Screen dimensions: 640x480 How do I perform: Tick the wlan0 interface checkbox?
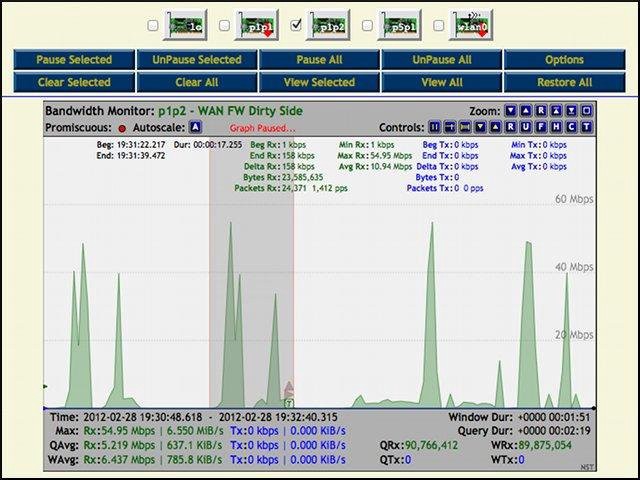coord(438,25)
